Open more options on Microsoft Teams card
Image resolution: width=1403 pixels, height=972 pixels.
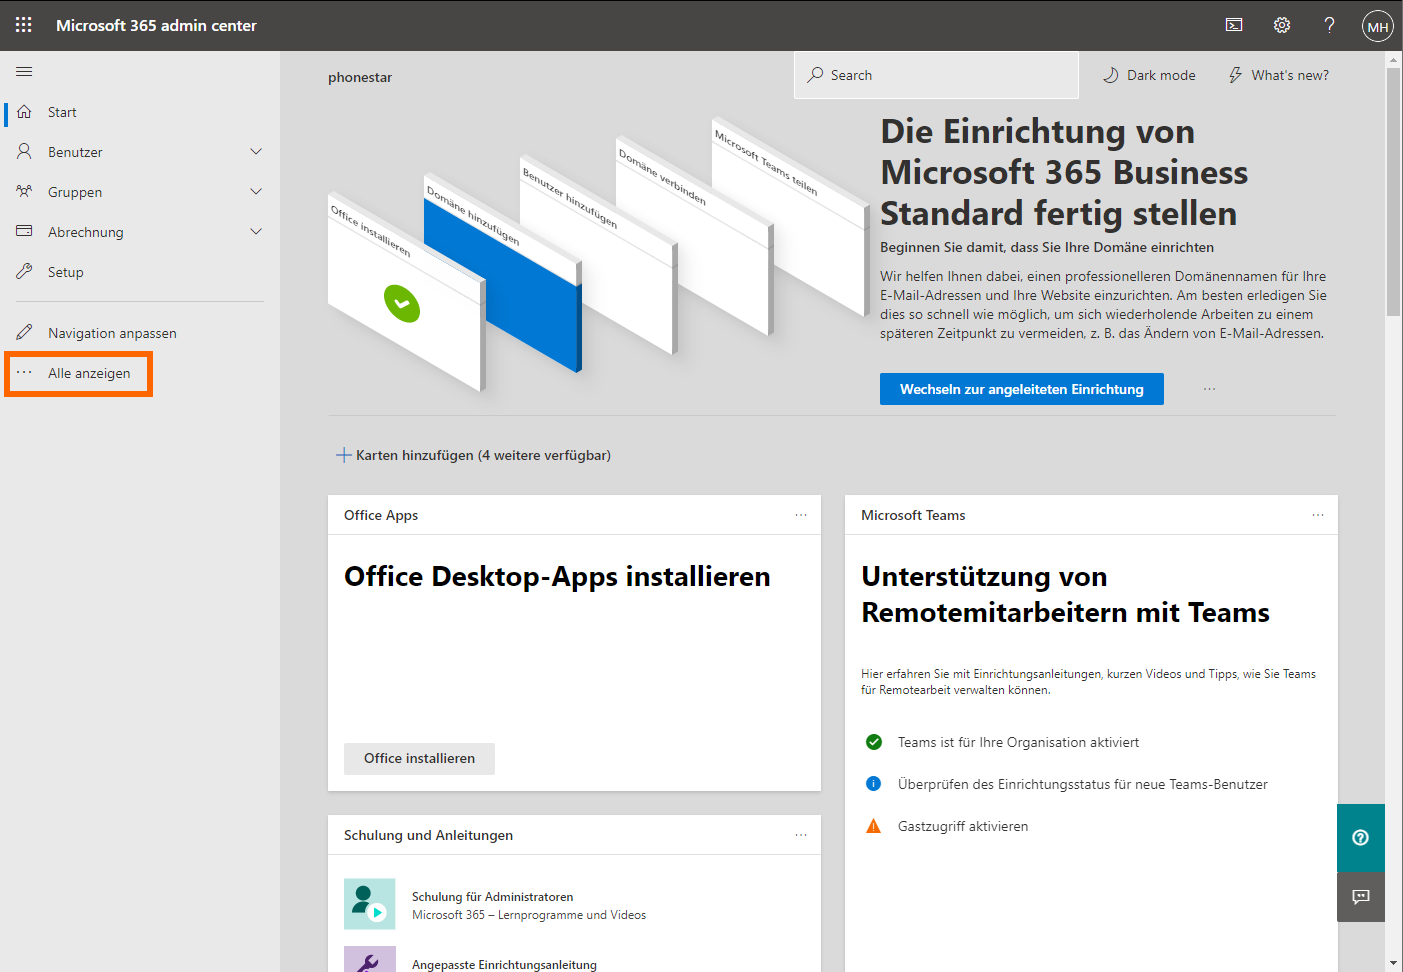pyautogui.click(x=1318, y=515)
